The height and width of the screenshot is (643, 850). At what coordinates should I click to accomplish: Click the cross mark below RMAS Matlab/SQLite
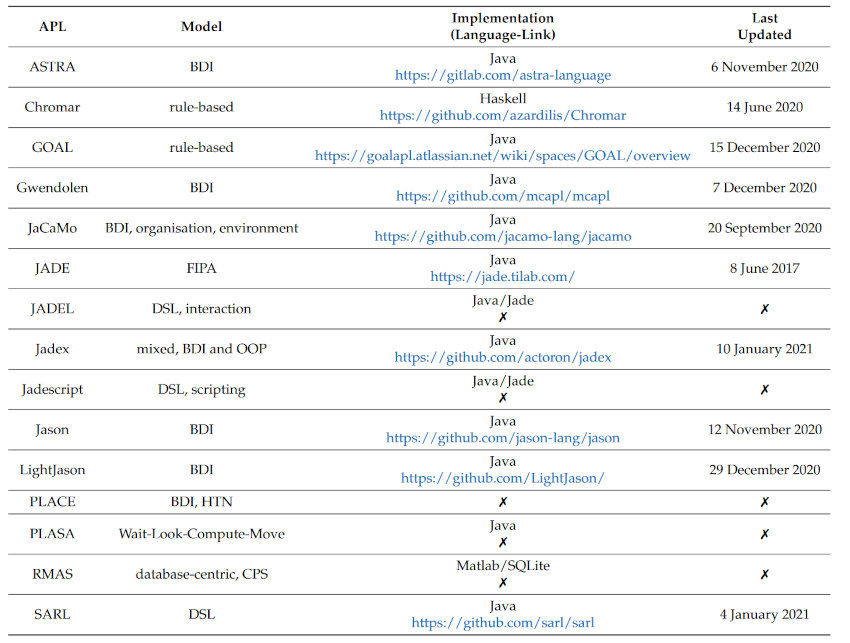click(503, 582)
